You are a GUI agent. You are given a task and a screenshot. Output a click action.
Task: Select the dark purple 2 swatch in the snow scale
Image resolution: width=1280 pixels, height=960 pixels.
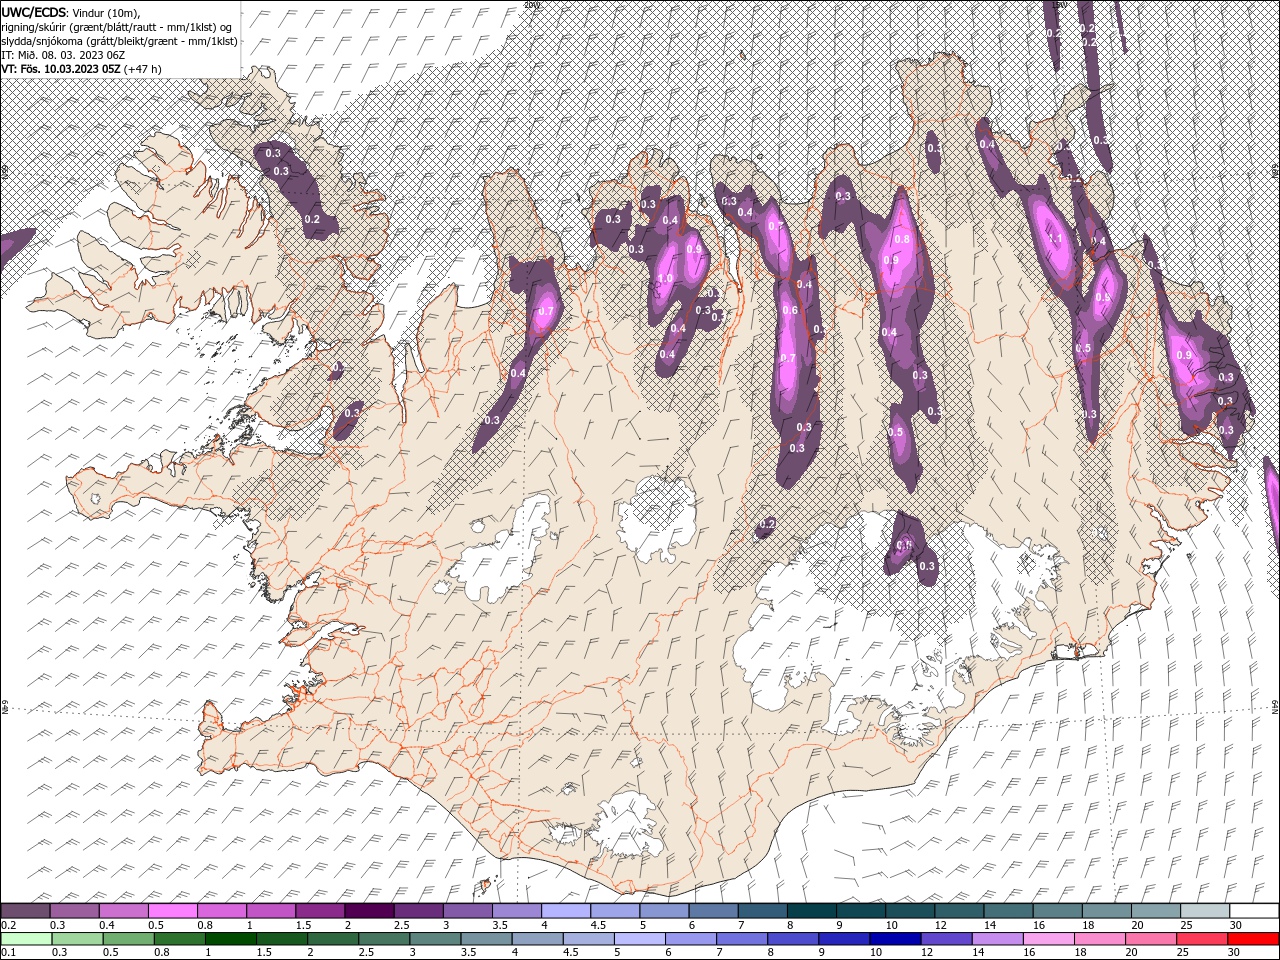[x=369, y=911]
